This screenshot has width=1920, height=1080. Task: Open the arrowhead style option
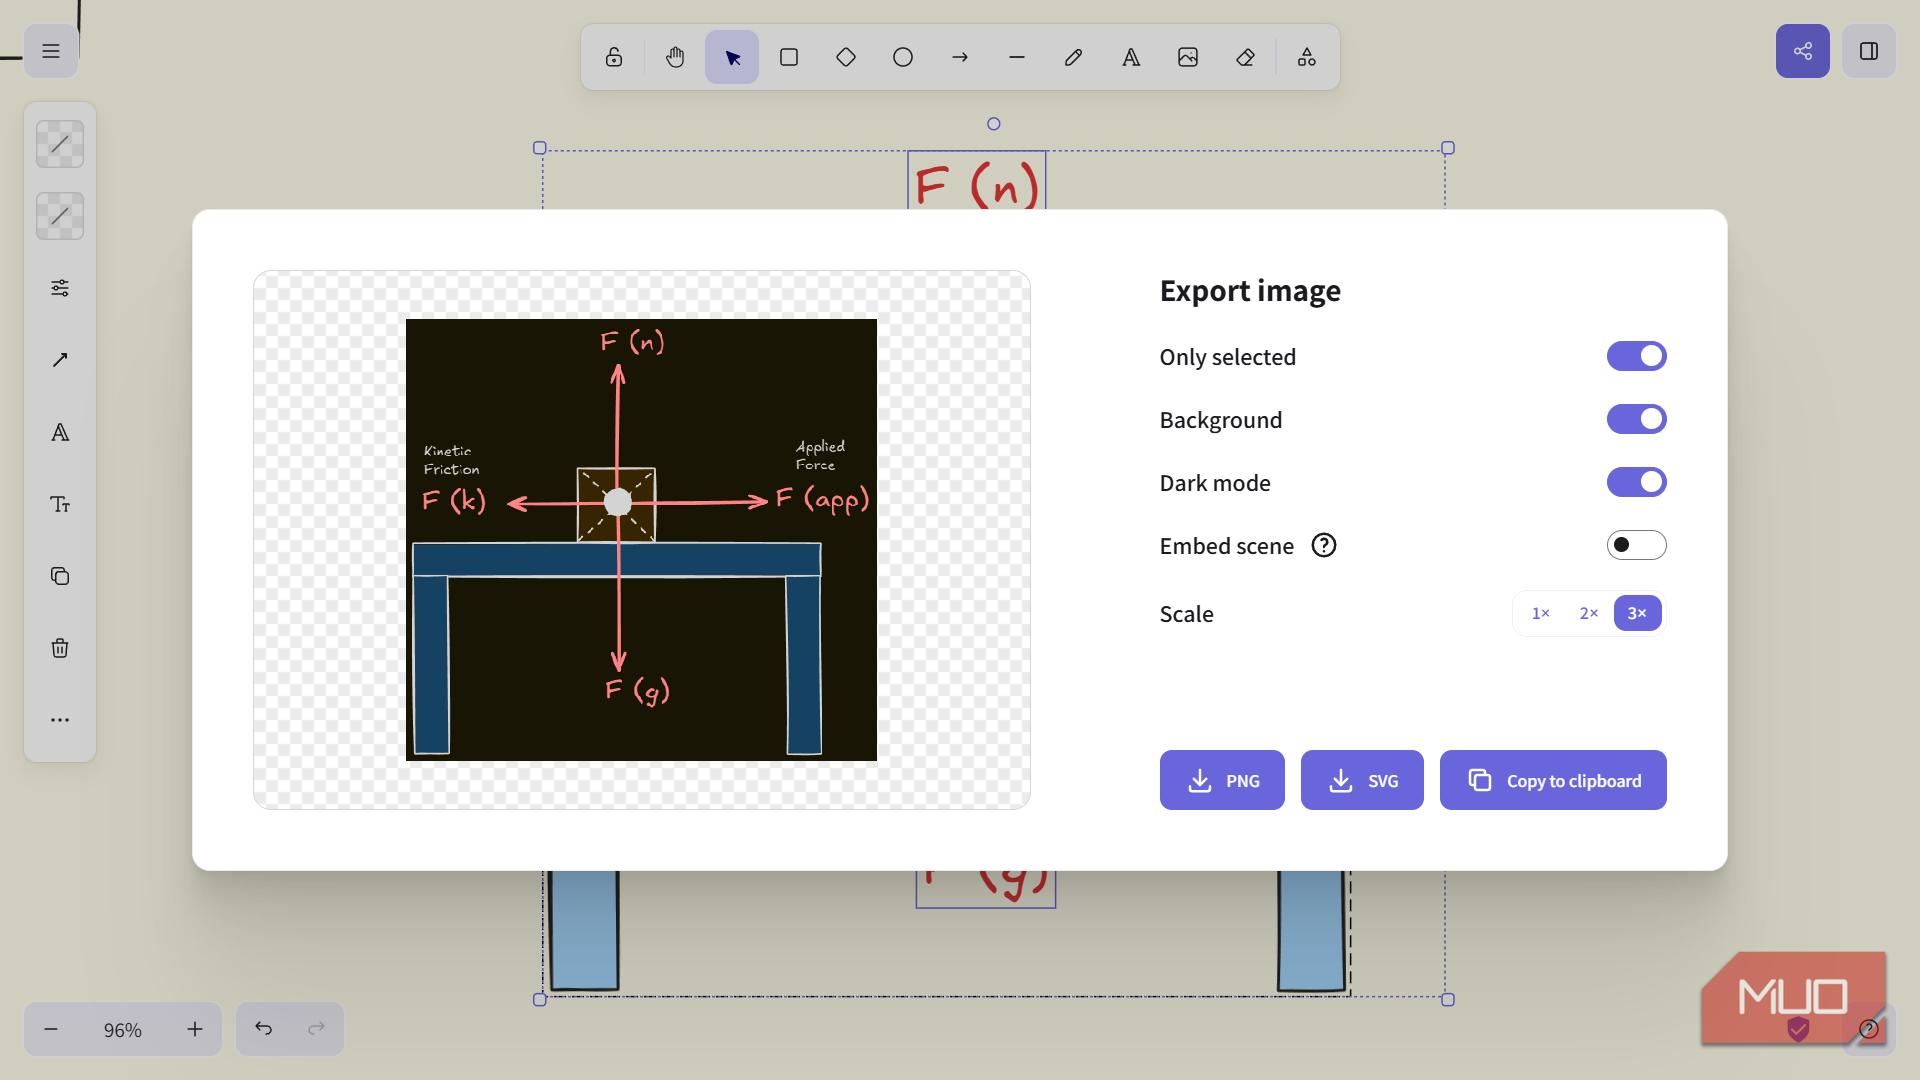(60, 360)
